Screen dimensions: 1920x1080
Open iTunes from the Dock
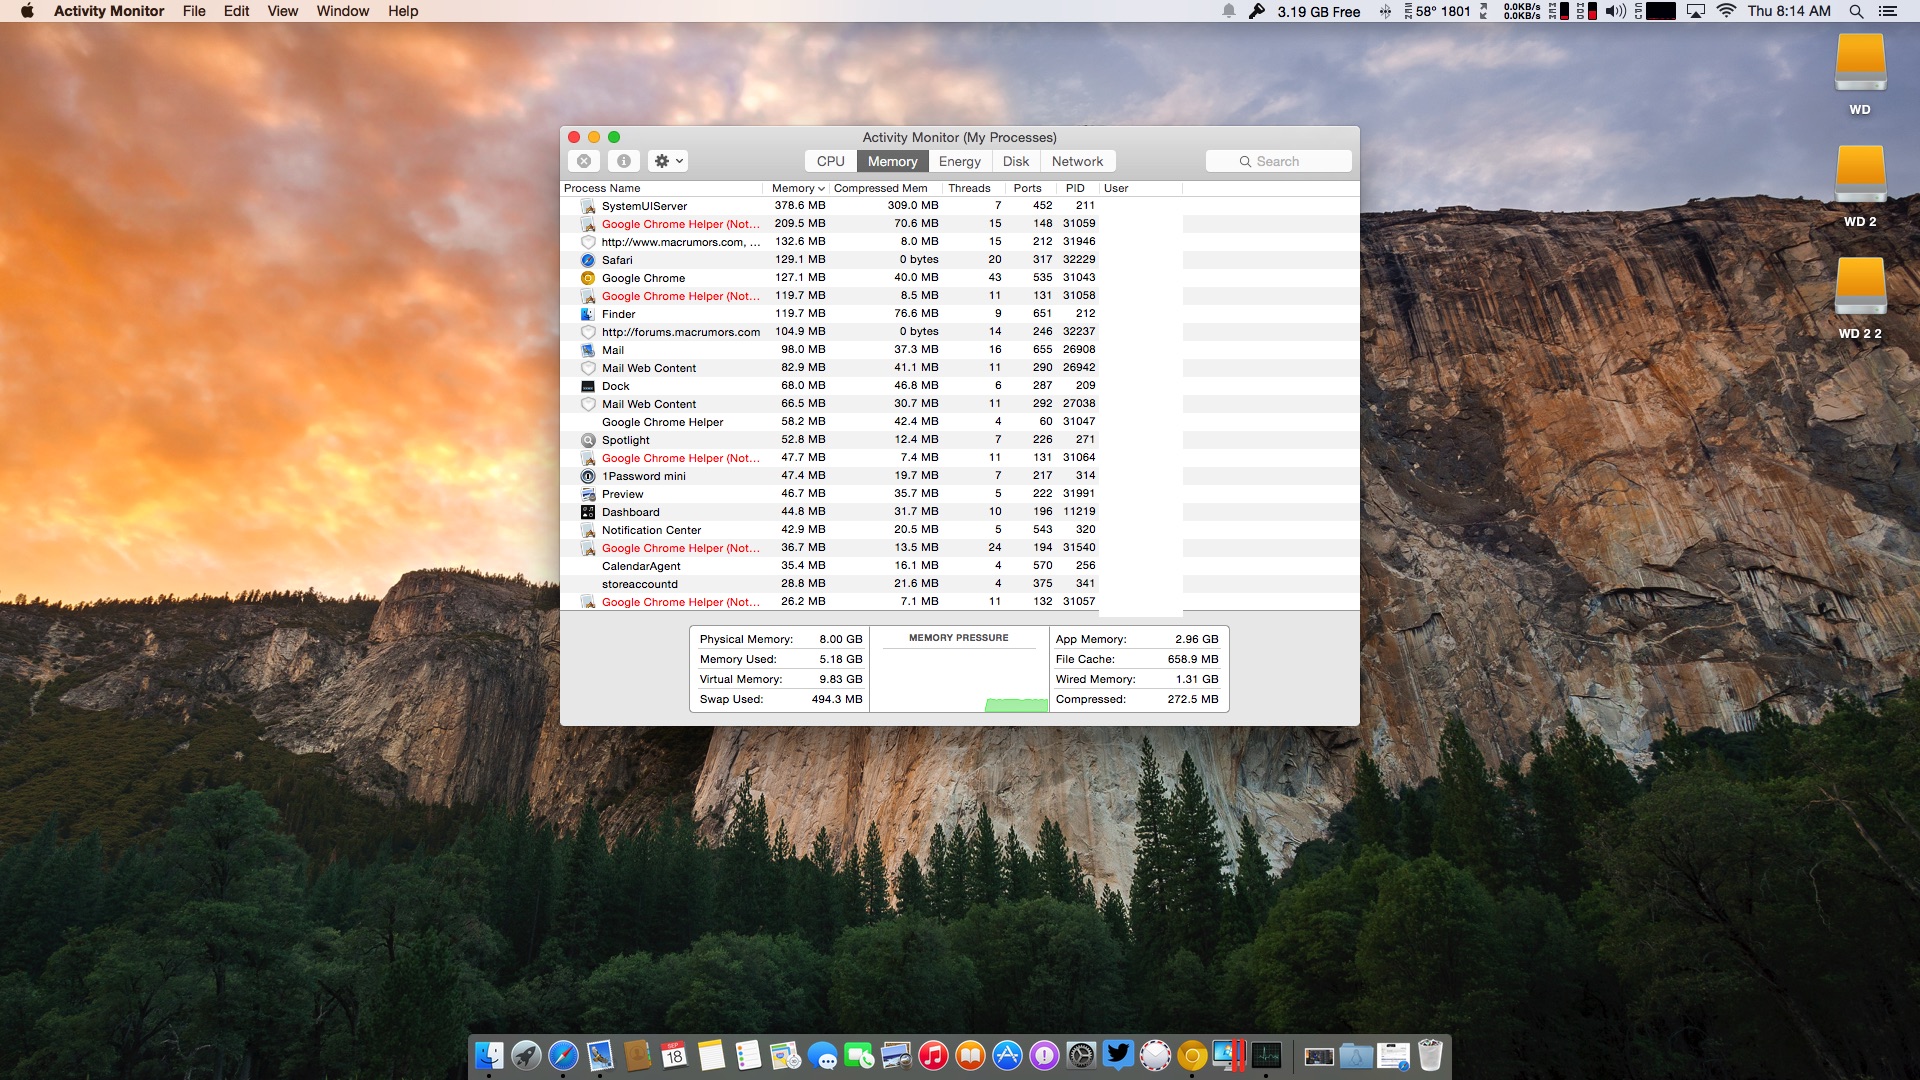pos(933,1055)
